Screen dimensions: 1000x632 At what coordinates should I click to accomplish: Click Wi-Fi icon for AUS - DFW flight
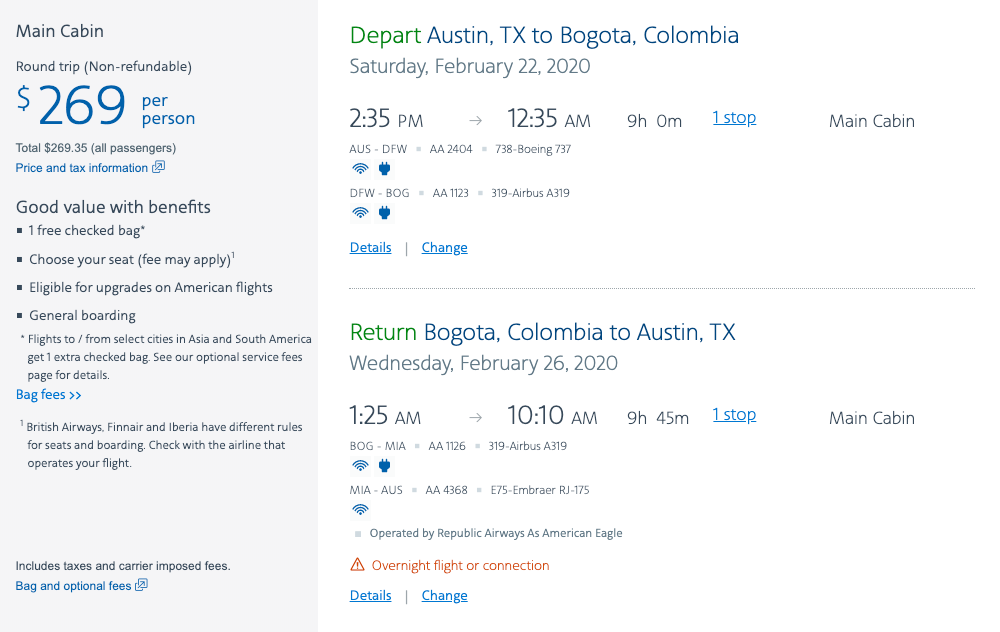pyautogui.click(x=360, y=169)
